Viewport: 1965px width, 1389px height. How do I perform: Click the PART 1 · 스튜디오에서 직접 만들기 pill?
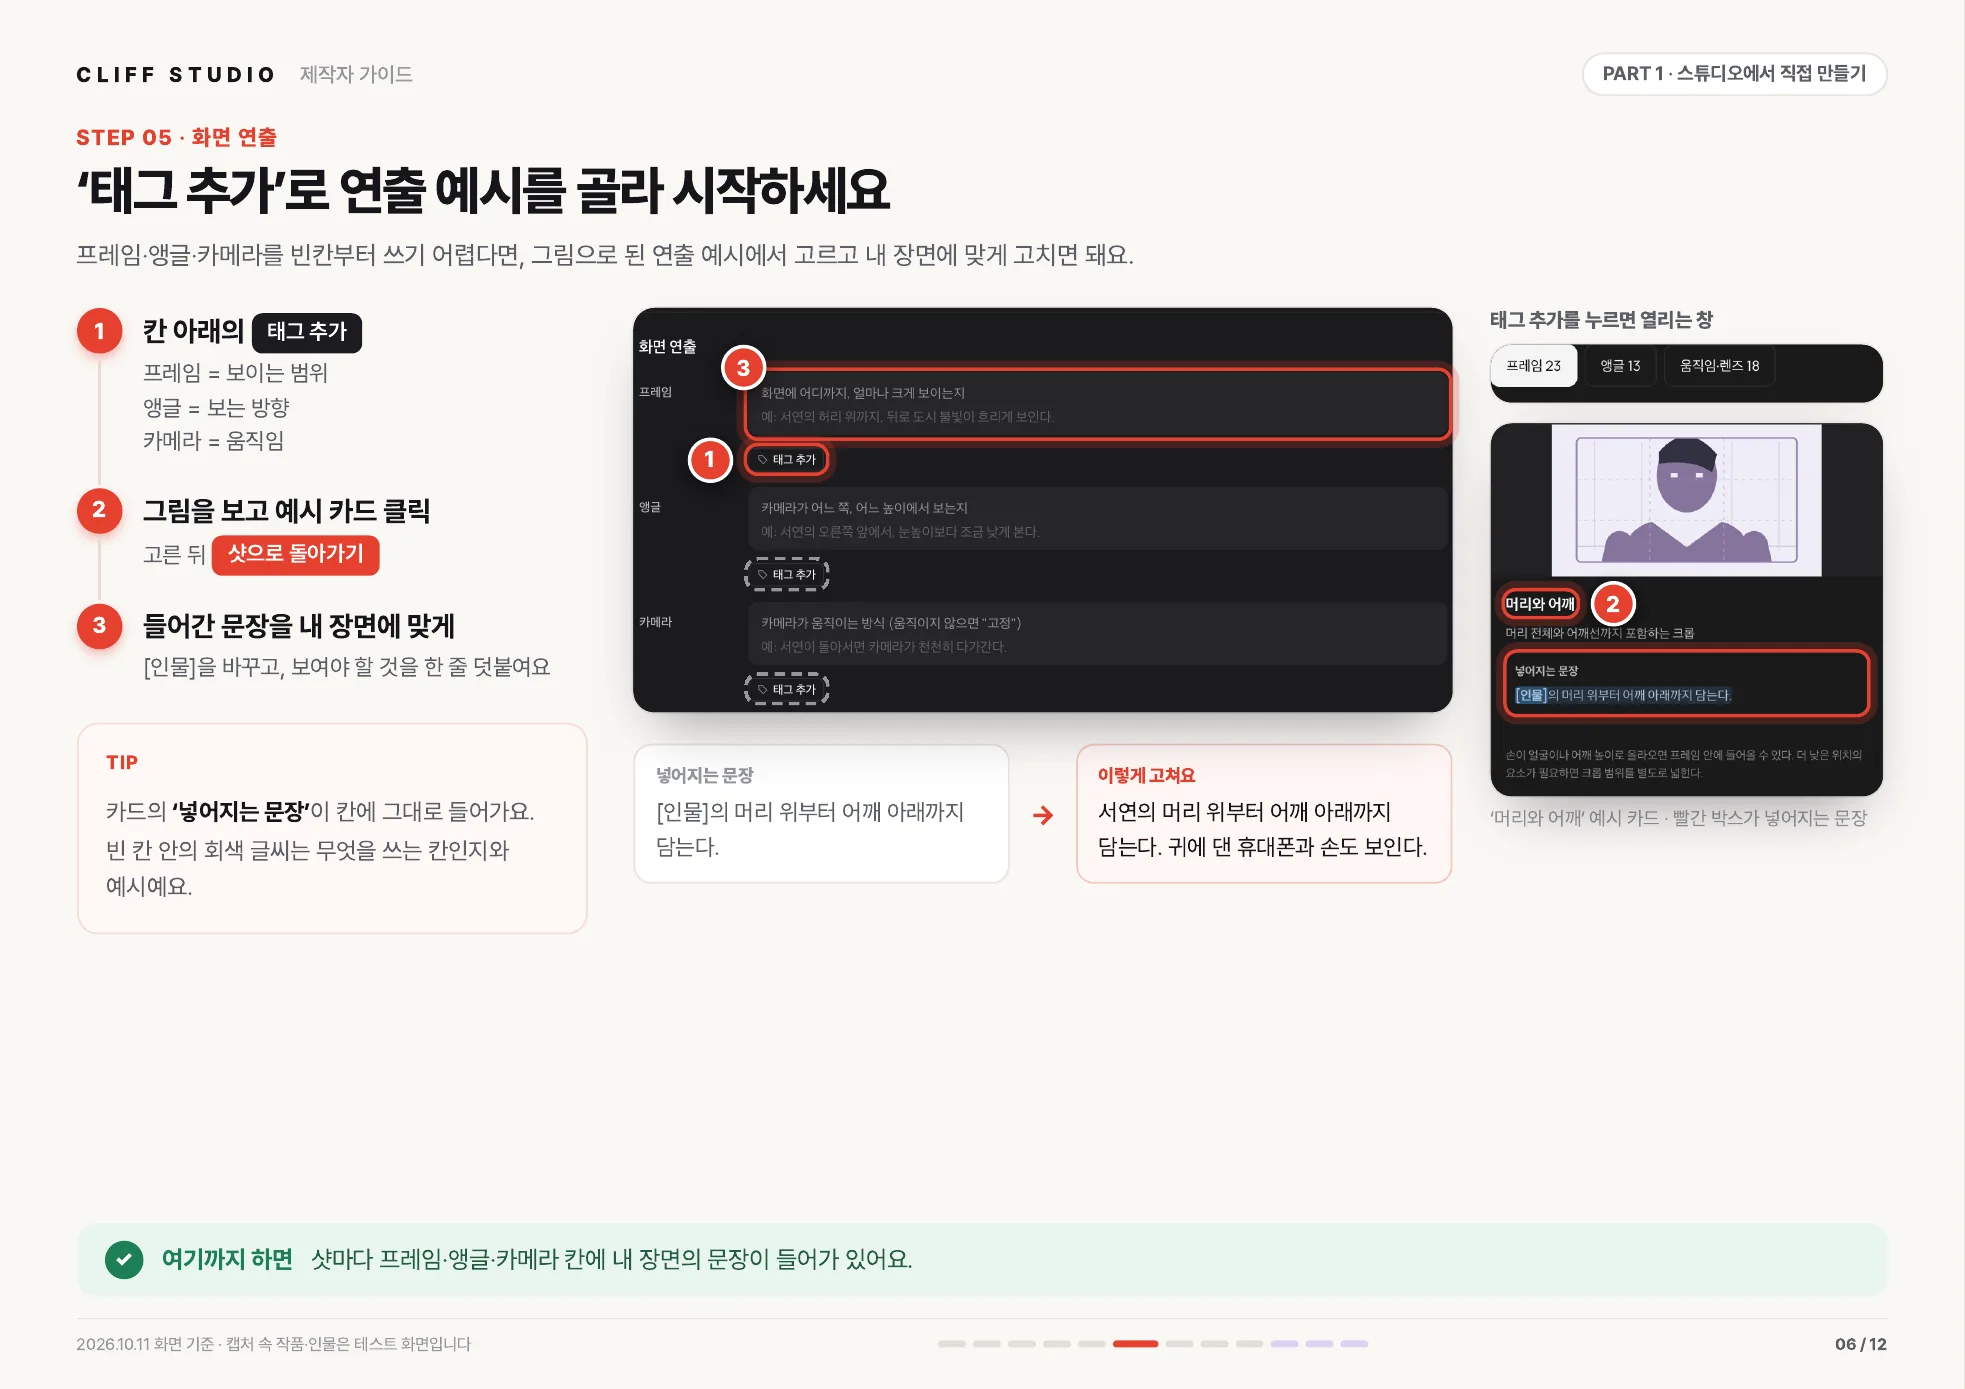point(1734,74)
